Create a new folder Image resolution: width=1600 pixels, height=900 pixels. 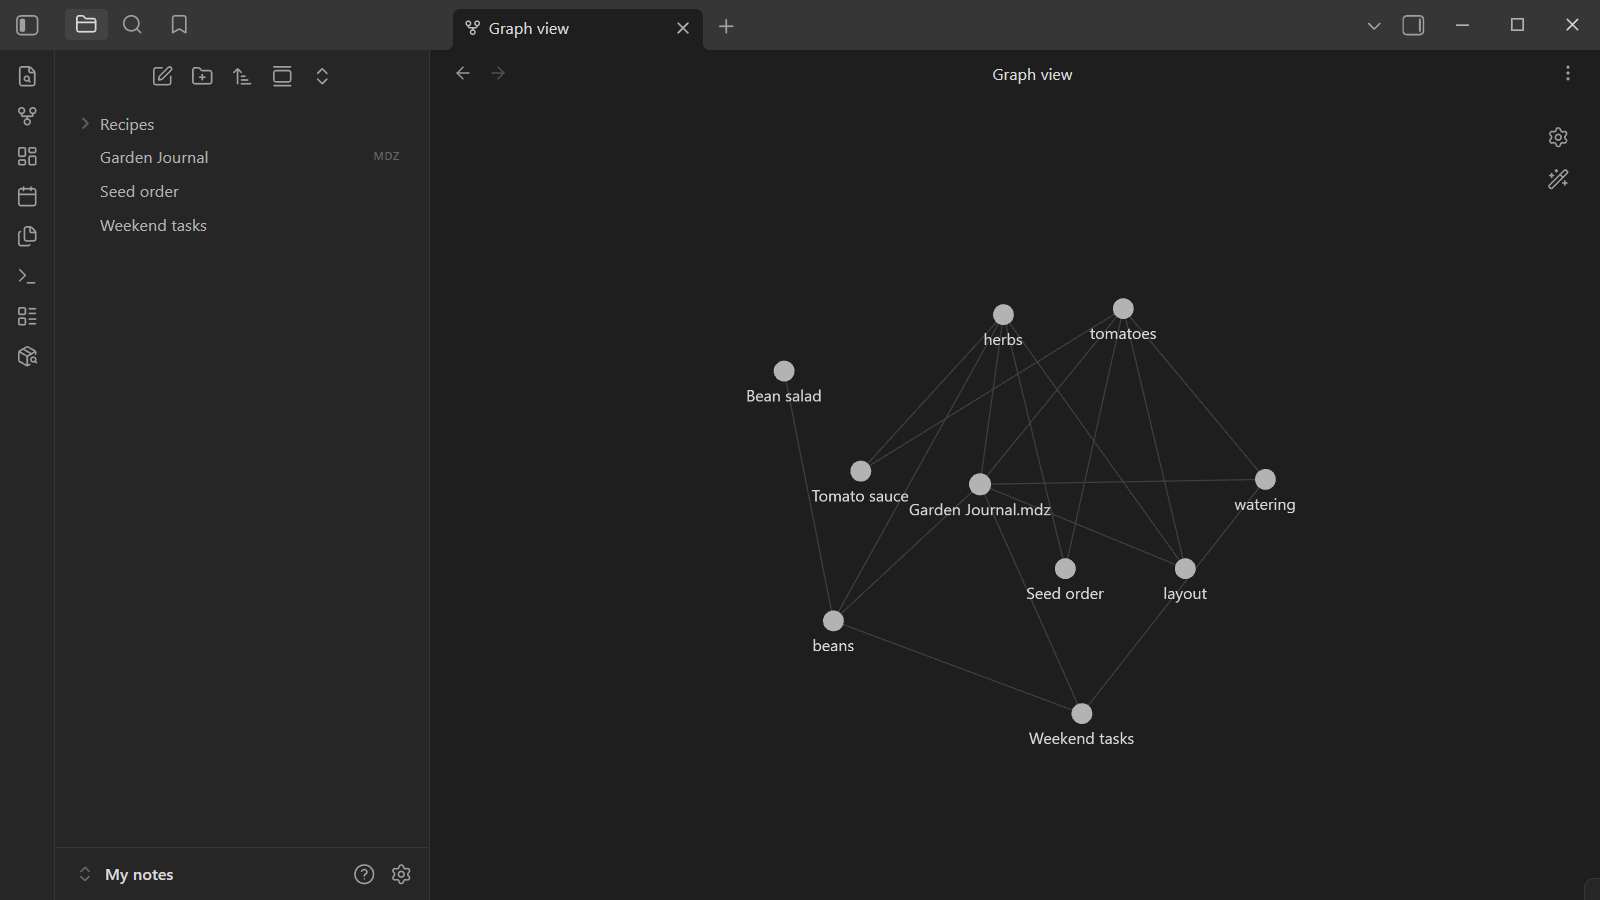tap(202, 76)
